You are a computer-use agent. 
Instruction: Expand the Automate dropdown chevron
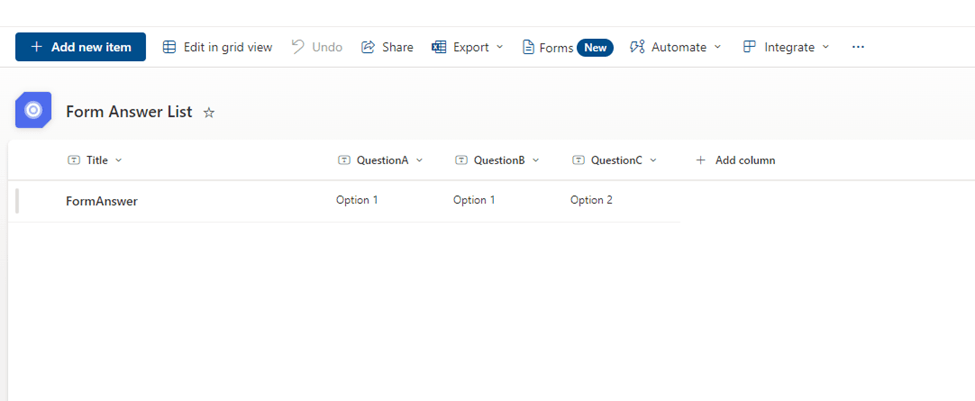(x=717, y=47)
